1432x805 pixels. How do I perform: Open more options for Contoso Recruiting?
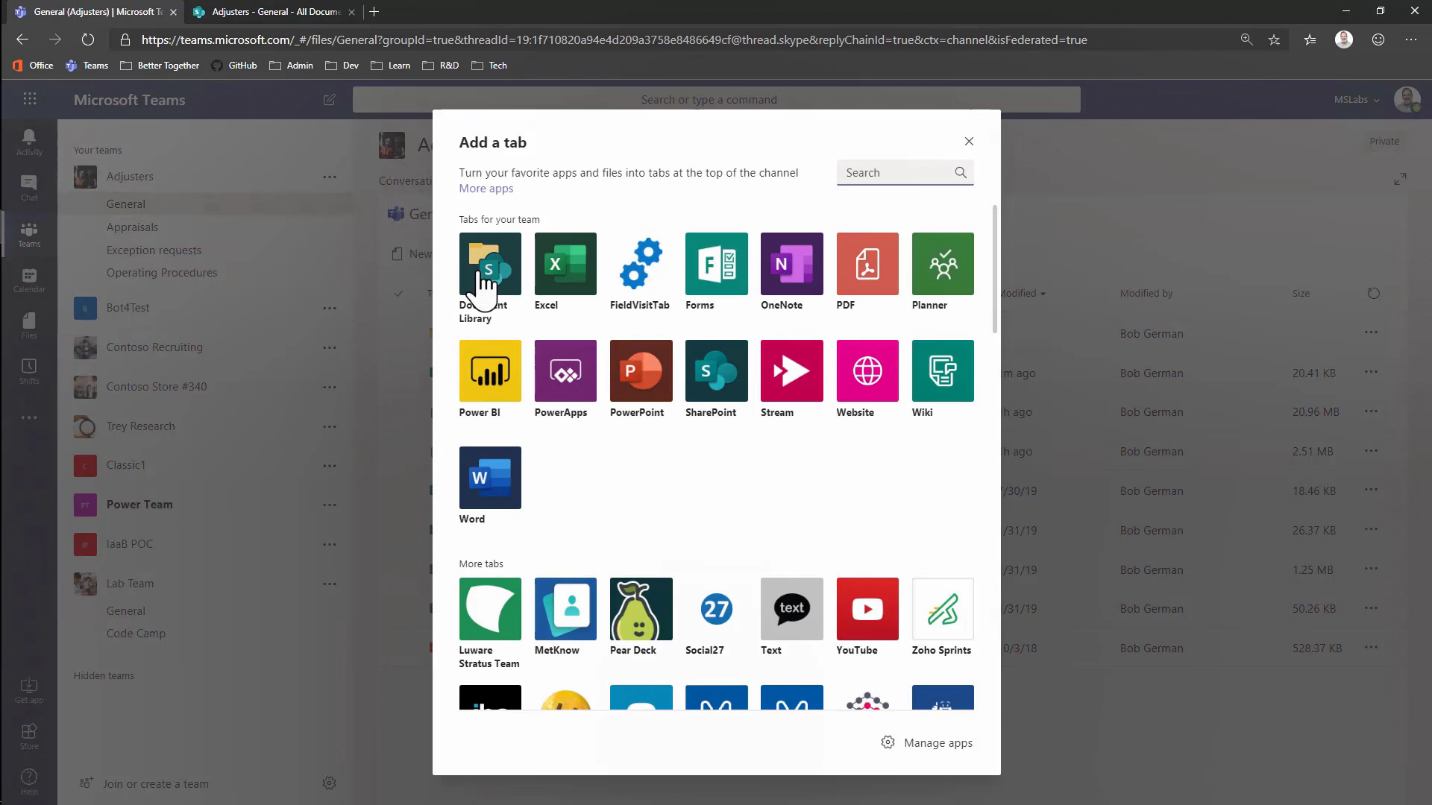[x=330, y=347]
